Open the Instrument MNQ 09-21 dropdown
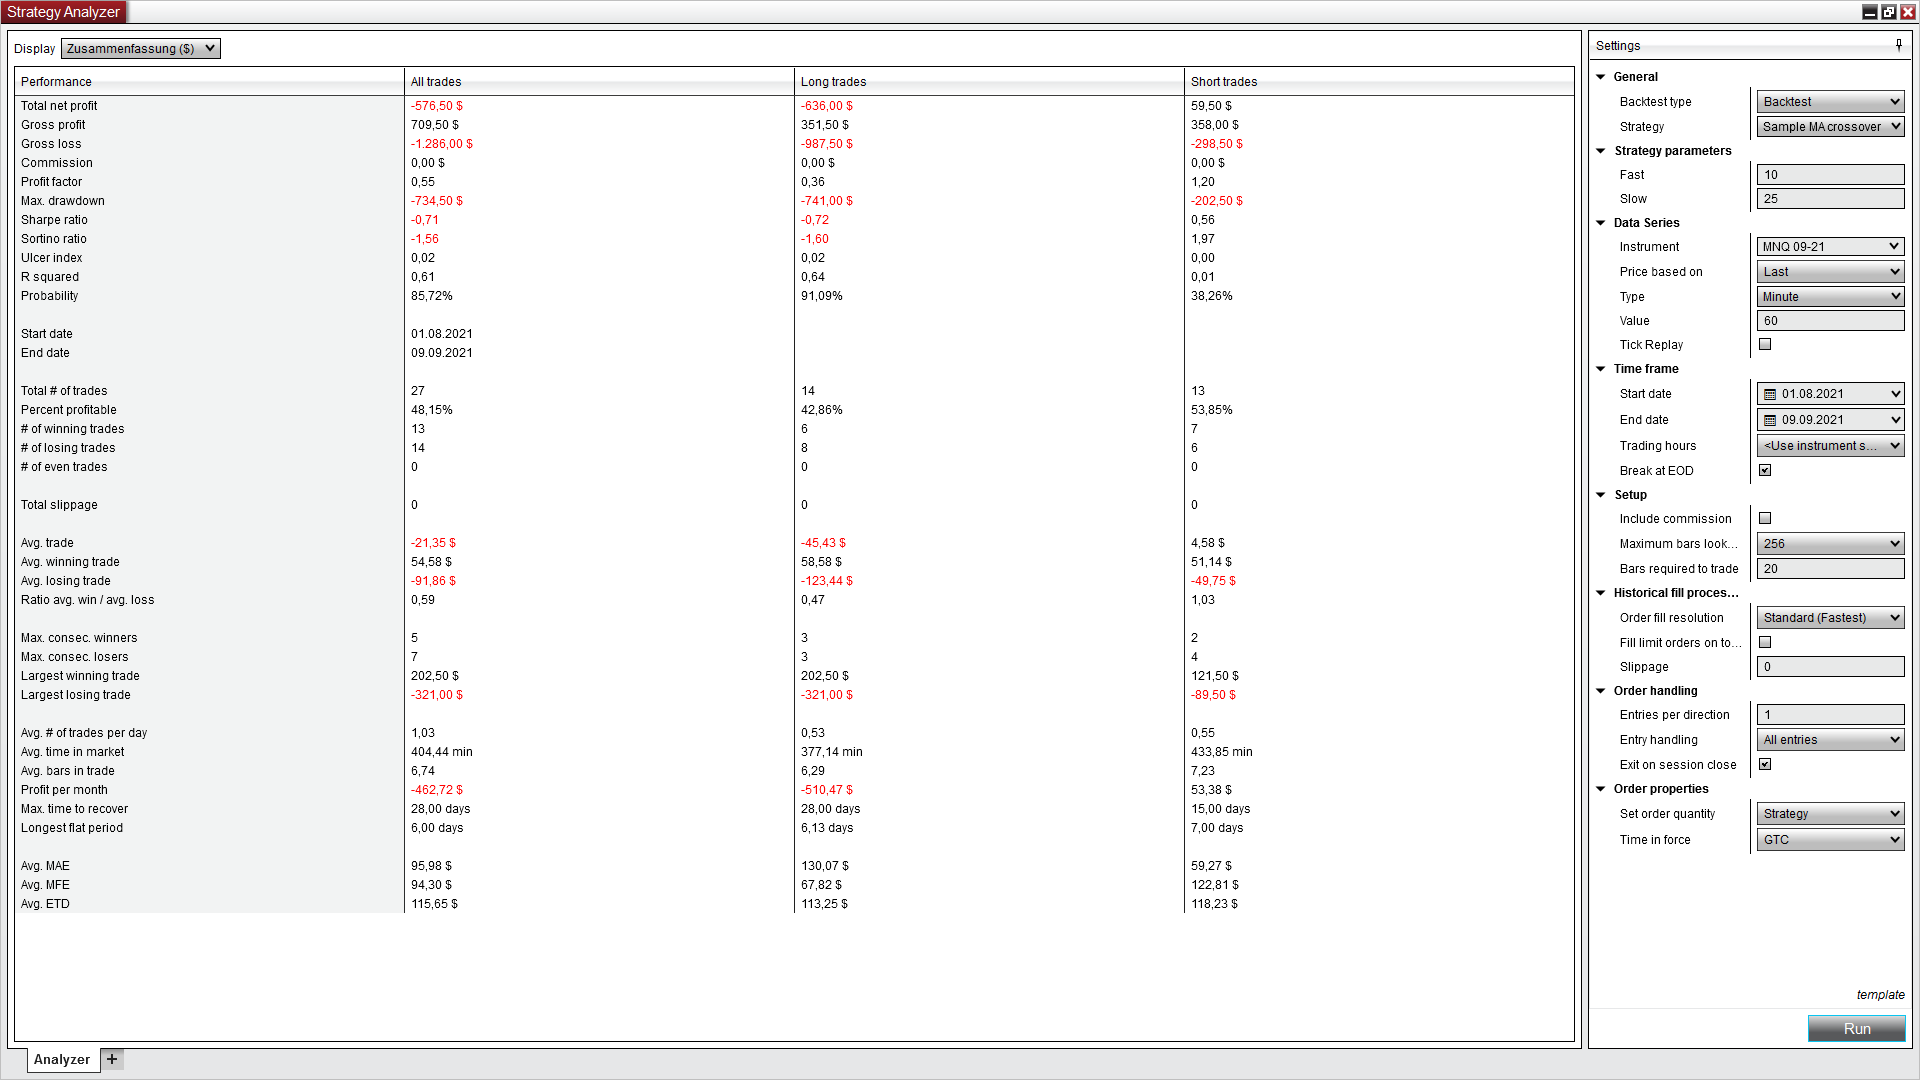Viewport: 1920px width, 1080px height. pyautogui.click(x=1830, y=247)
